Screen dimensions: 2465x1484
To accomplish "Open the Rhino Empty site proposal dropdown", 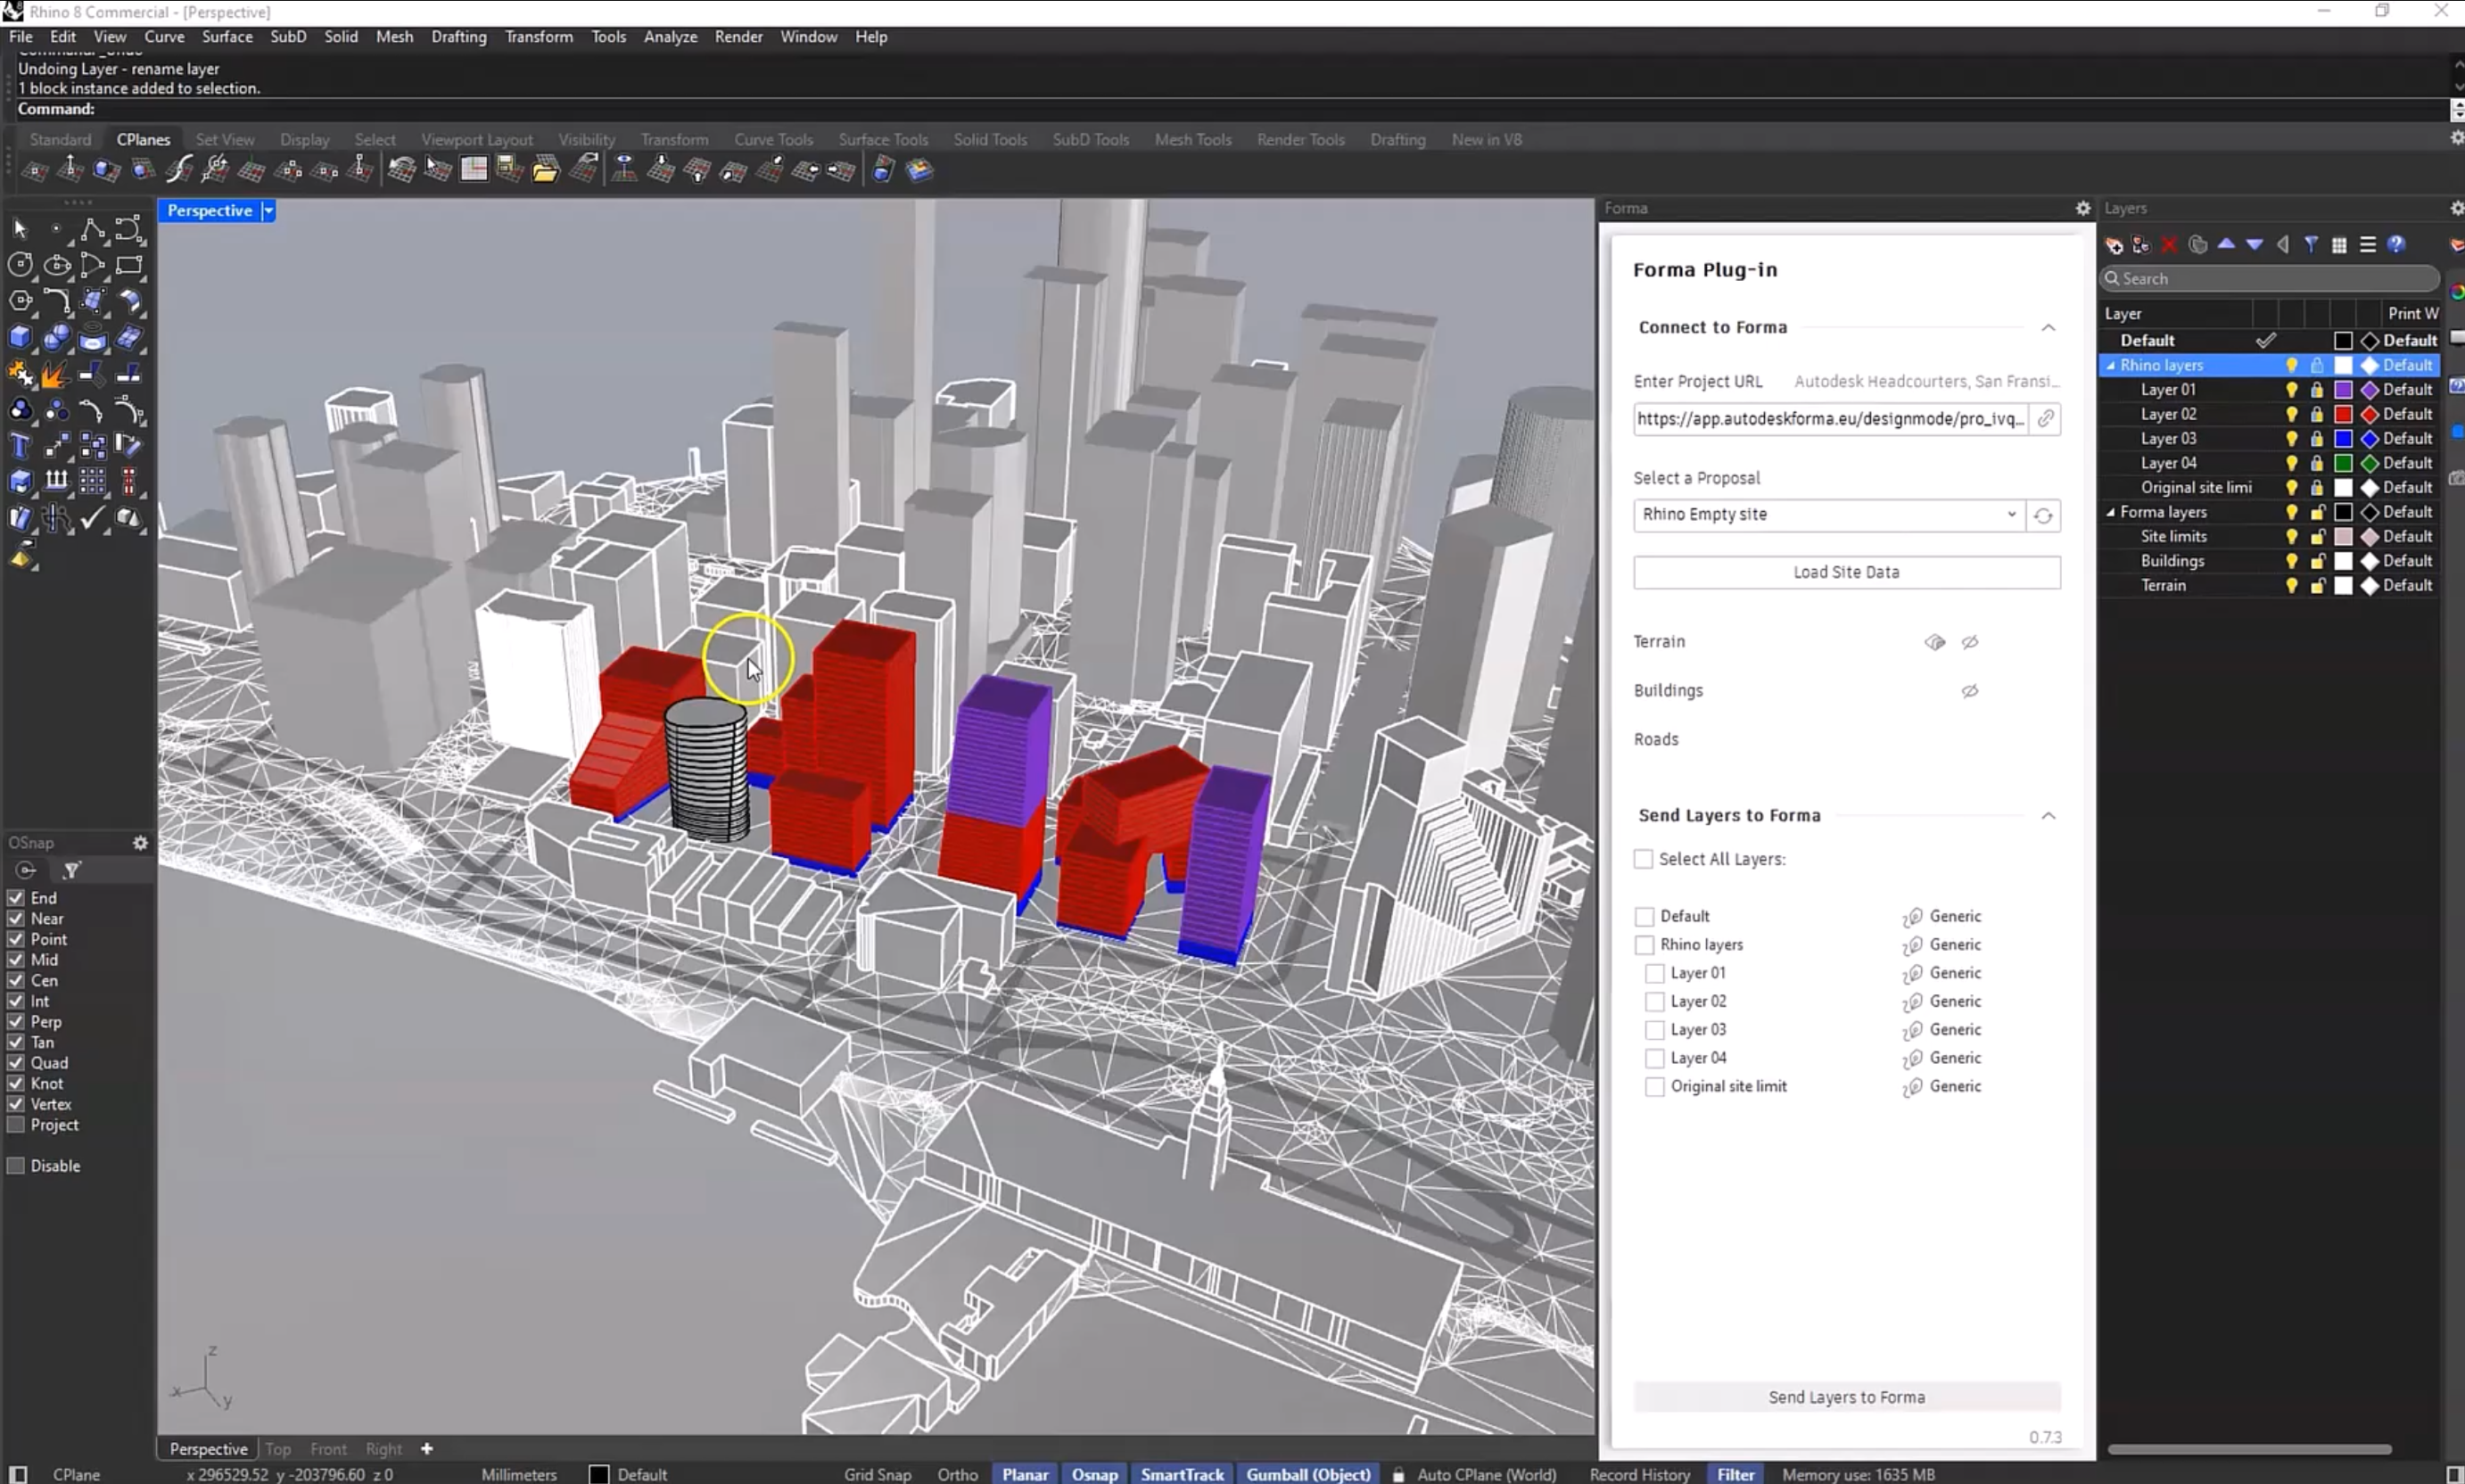I will click(2011, 515).
